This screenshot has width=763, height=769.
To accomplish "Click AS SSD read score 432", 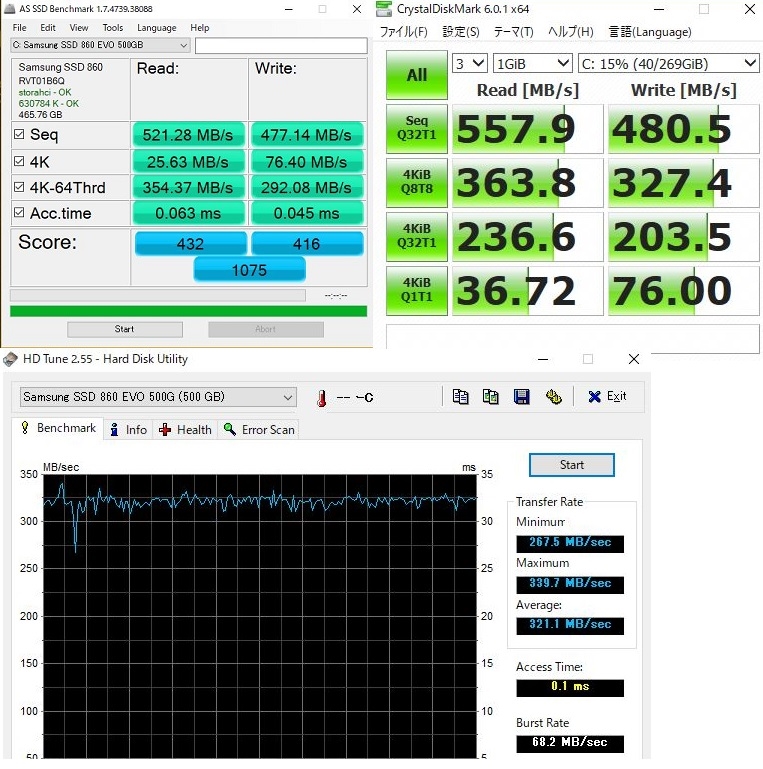I will pyautogui.click(x=190, y=244).
